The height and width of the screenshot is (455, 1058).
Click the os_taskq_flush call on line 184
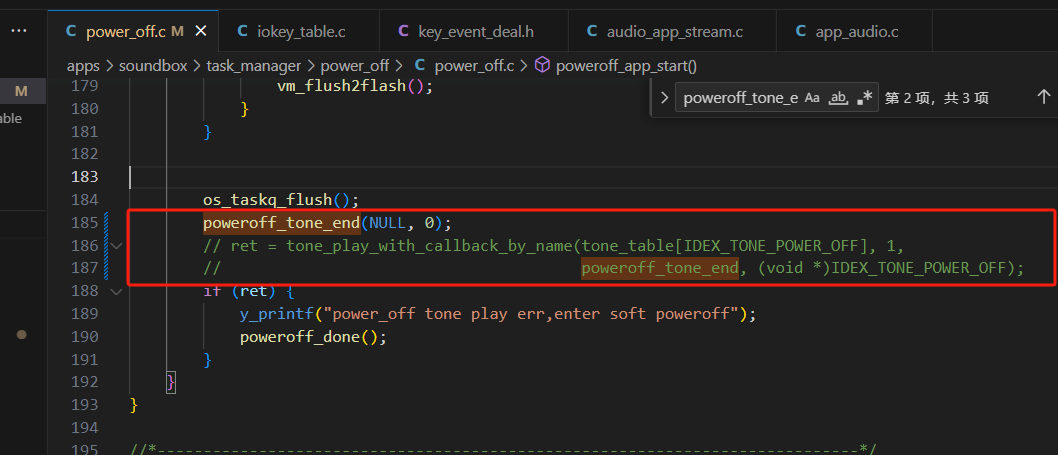point(268,200)
